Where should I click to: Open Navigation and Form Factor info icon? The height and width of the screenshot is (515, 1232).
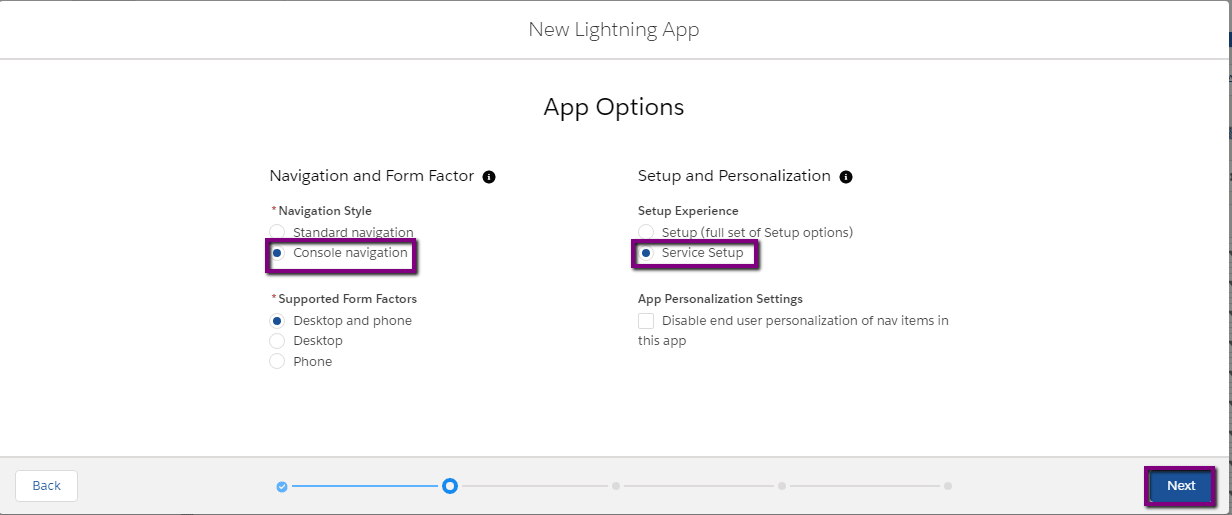(x=489, y=177)
